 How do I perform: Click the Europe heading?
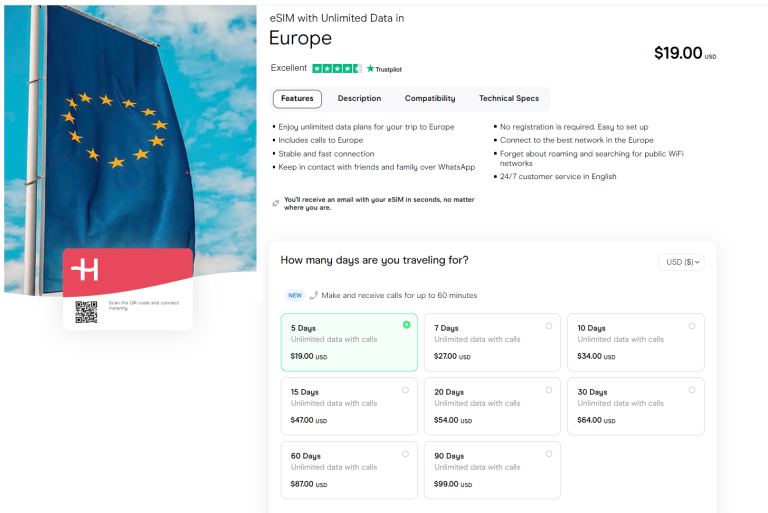(x=300, y=38)
